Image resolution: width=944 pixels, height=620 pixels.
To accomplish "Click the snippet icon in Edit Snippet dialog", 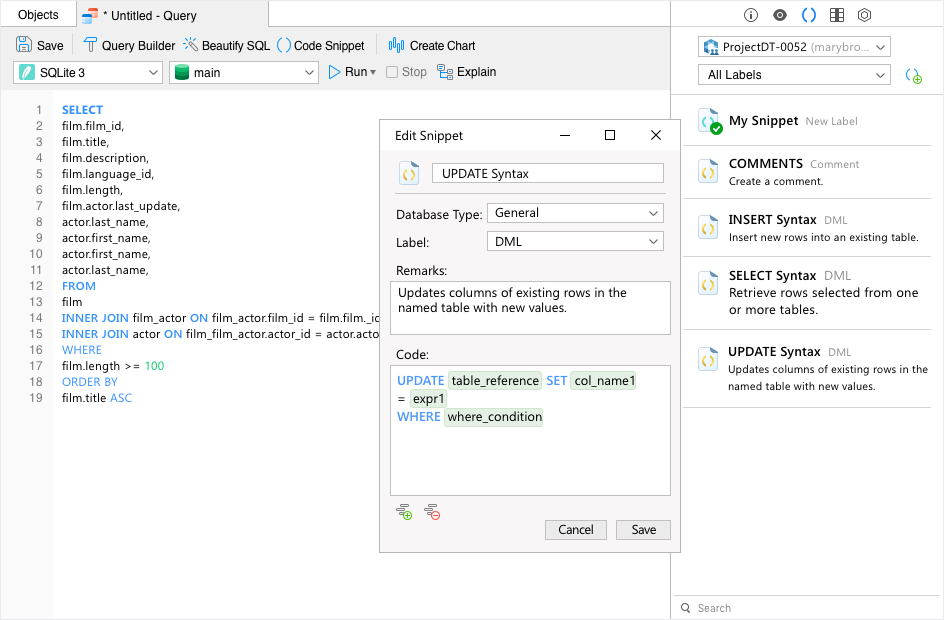I will [x=409, y=173].
